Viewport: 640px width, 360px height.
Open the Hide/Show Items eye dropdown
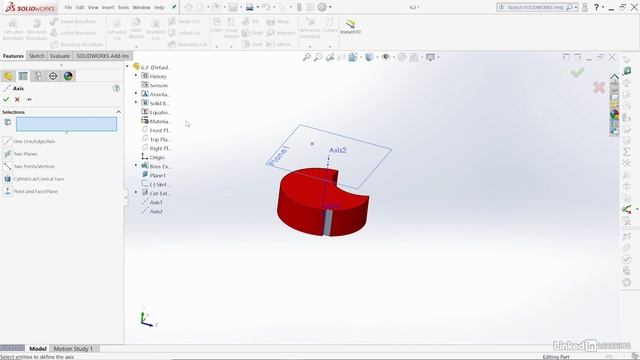click(387, 57)
